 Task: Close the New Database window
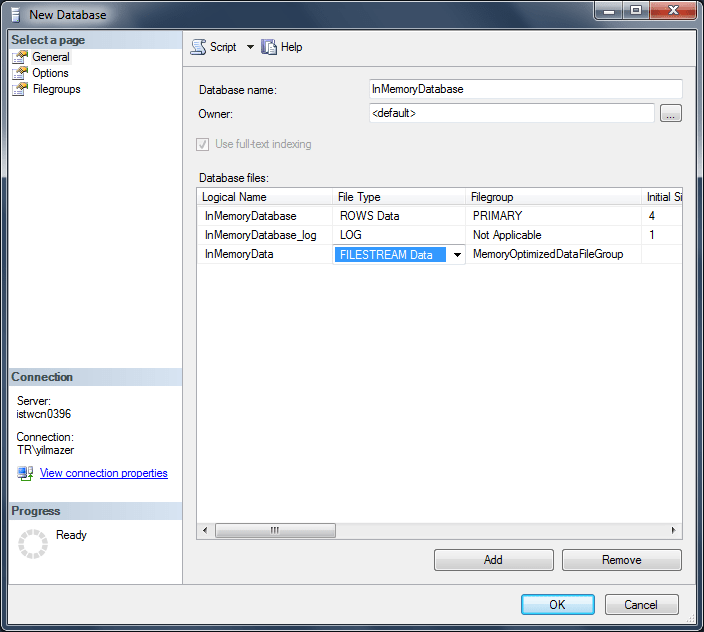point(673,10)
